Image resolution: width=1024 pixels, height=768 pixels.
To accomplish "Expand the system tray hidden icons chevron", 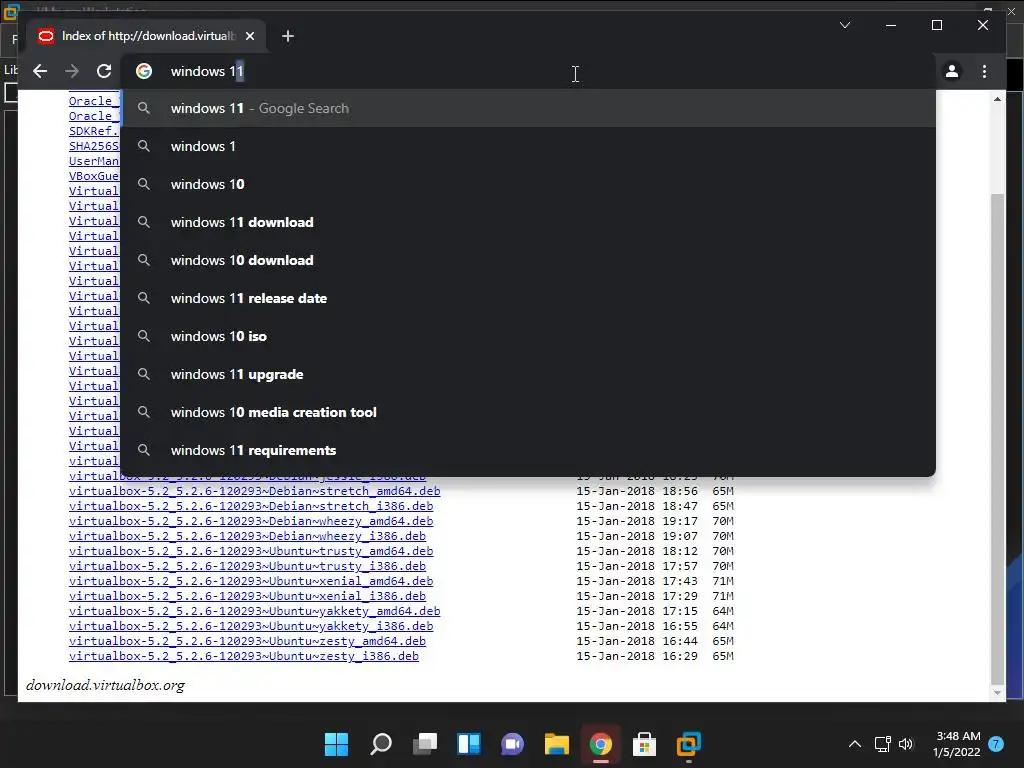I will 854,744.
